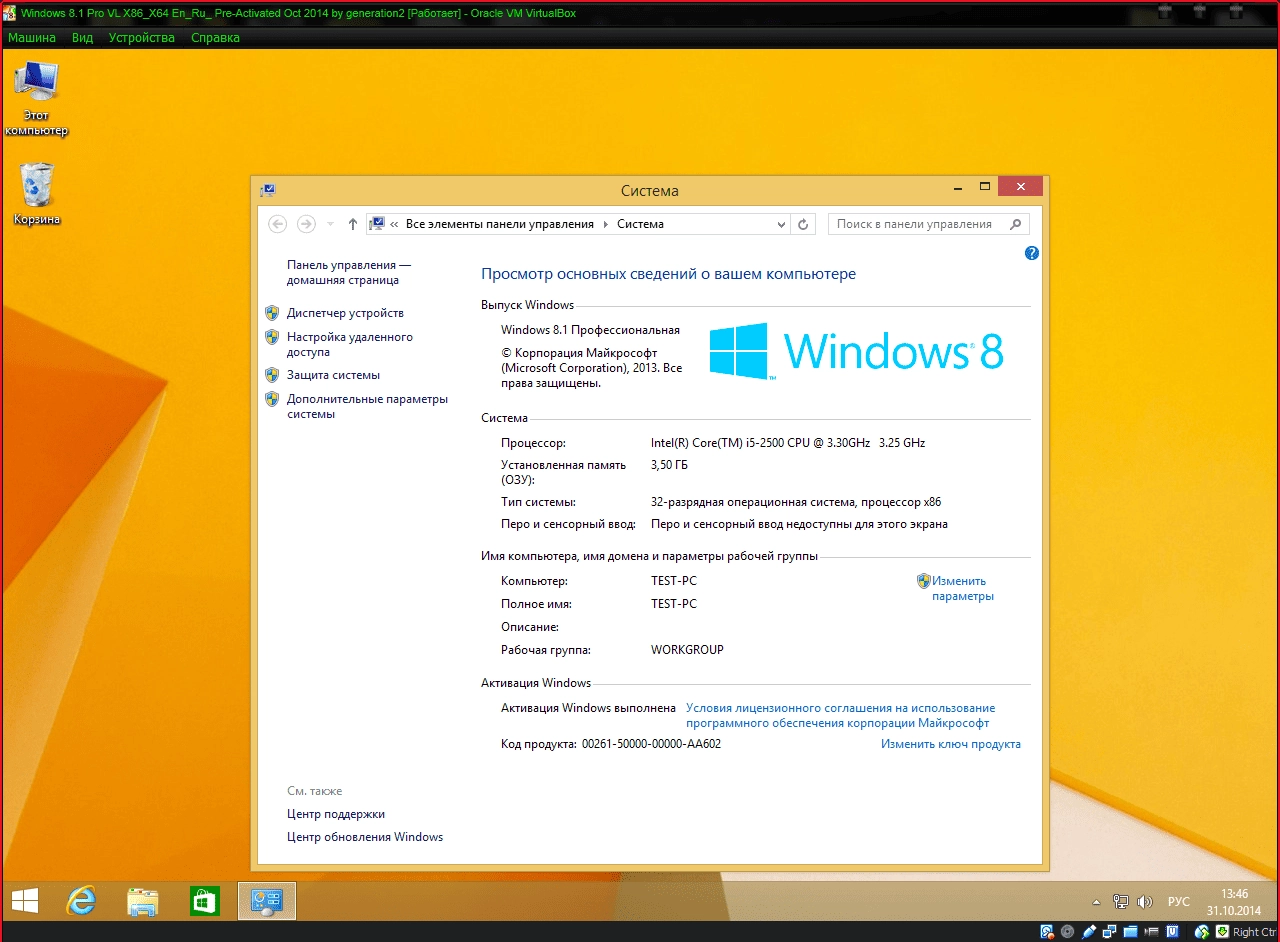Click the Refresh button beside address bar
Image resolution: width=1280 pixels, height=942 pixels.
coord(803,224)
